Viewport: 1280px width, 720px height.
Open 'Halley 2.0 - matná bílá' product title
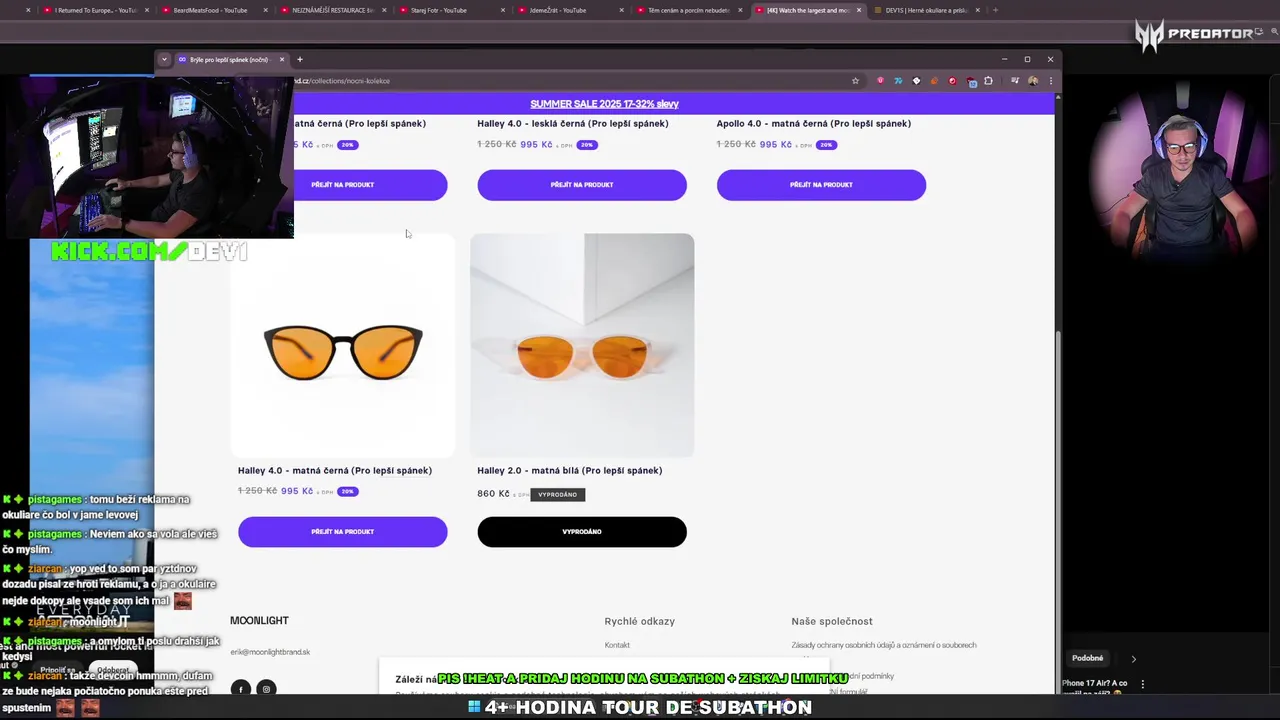pyautogui.click(x=570, y=471)
